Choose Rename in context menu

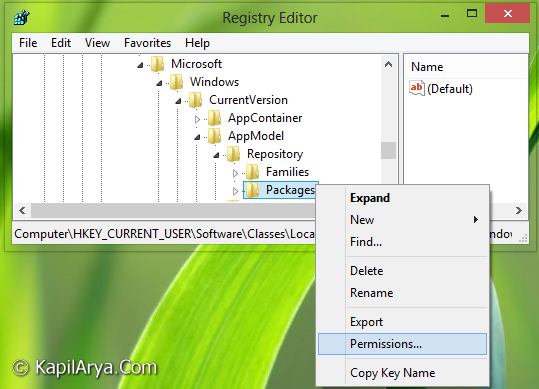pos(403,293)
